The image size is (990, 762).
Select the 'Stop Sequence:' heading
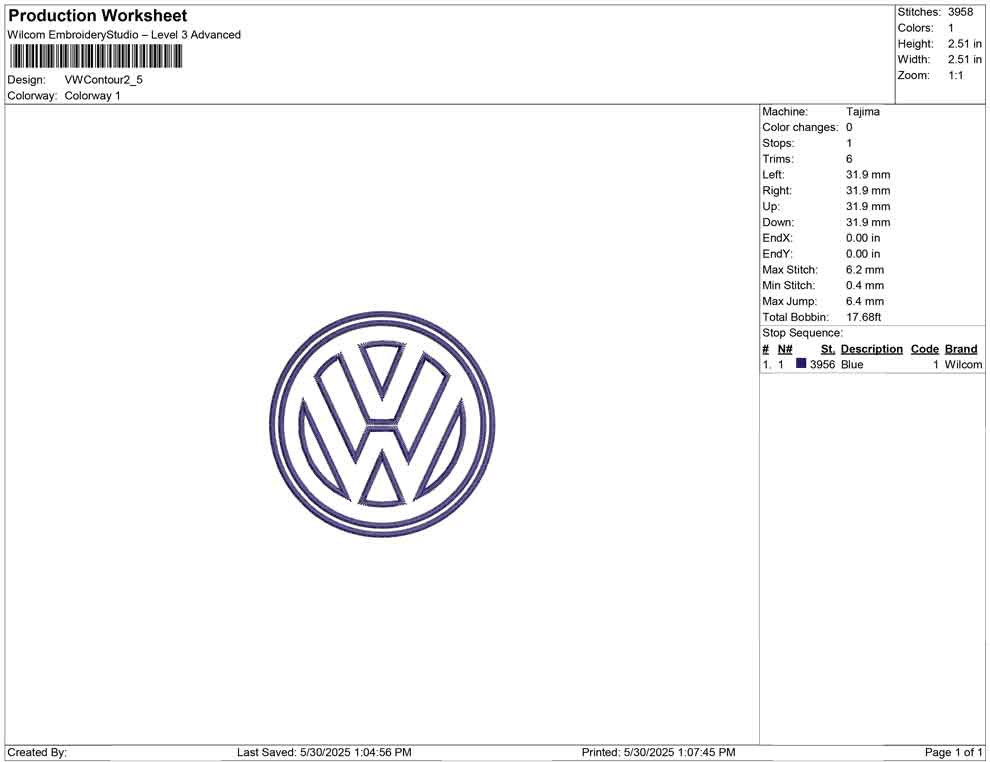802,333
